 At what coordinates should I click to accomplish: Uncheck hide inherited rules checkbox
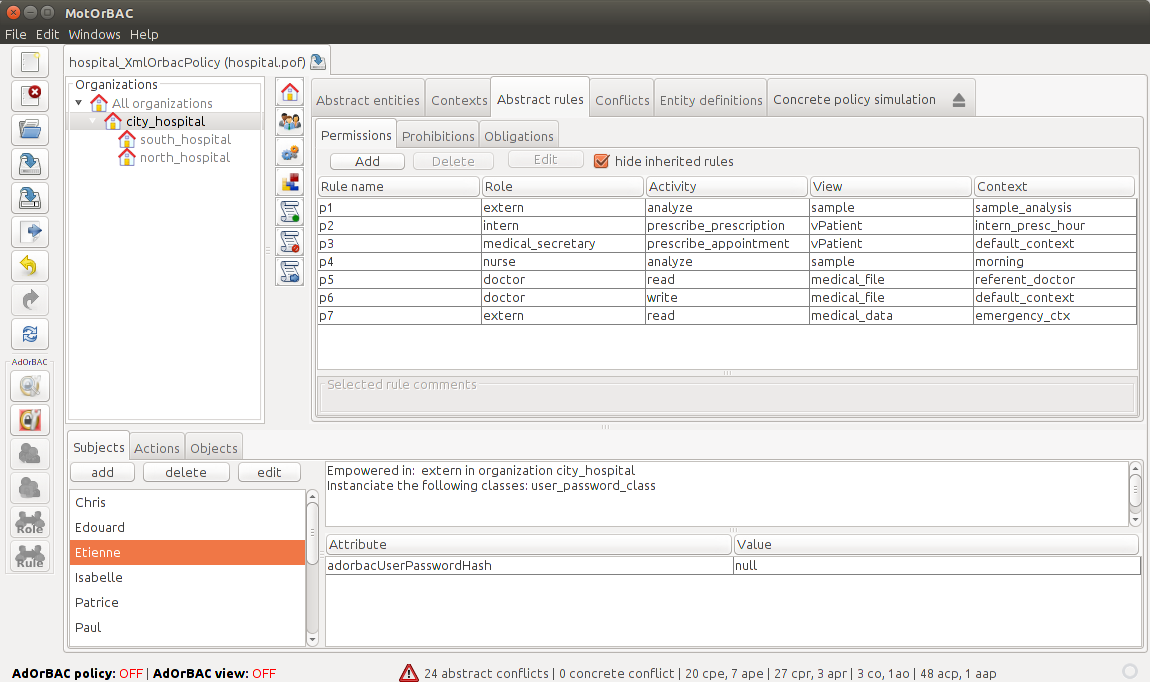(601, 161)
